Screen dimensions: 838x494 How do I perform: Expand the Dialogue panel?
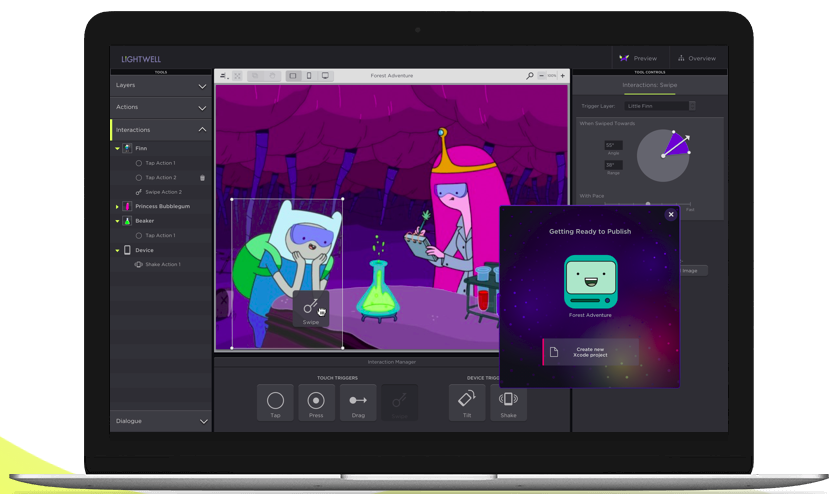point(160,421)
